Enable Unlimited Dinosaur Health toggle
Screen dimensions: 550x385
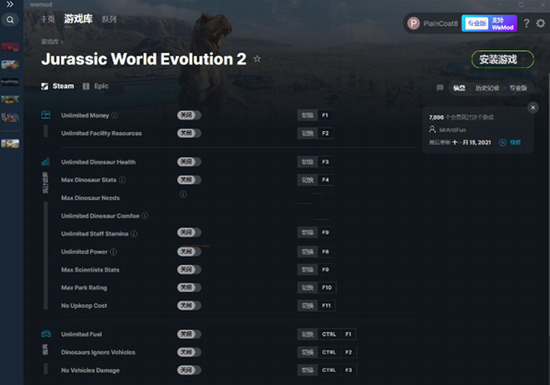tap(189, 162)
